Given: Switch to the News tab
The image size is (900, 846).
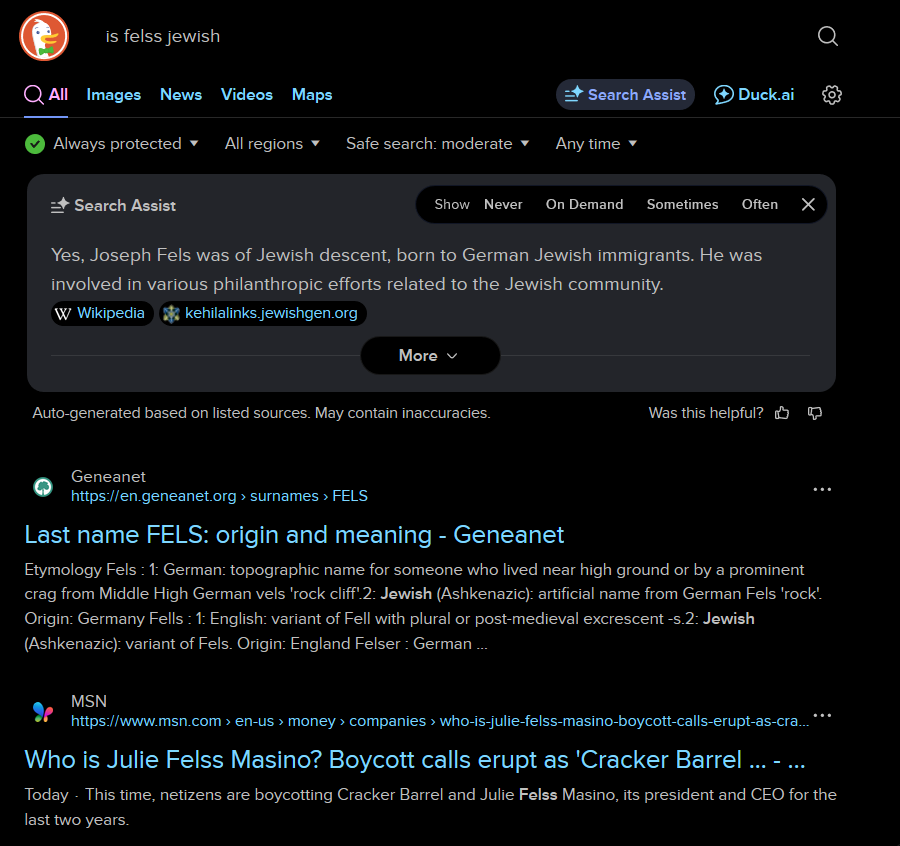Looking at the screenshot, I should [181, 95].
